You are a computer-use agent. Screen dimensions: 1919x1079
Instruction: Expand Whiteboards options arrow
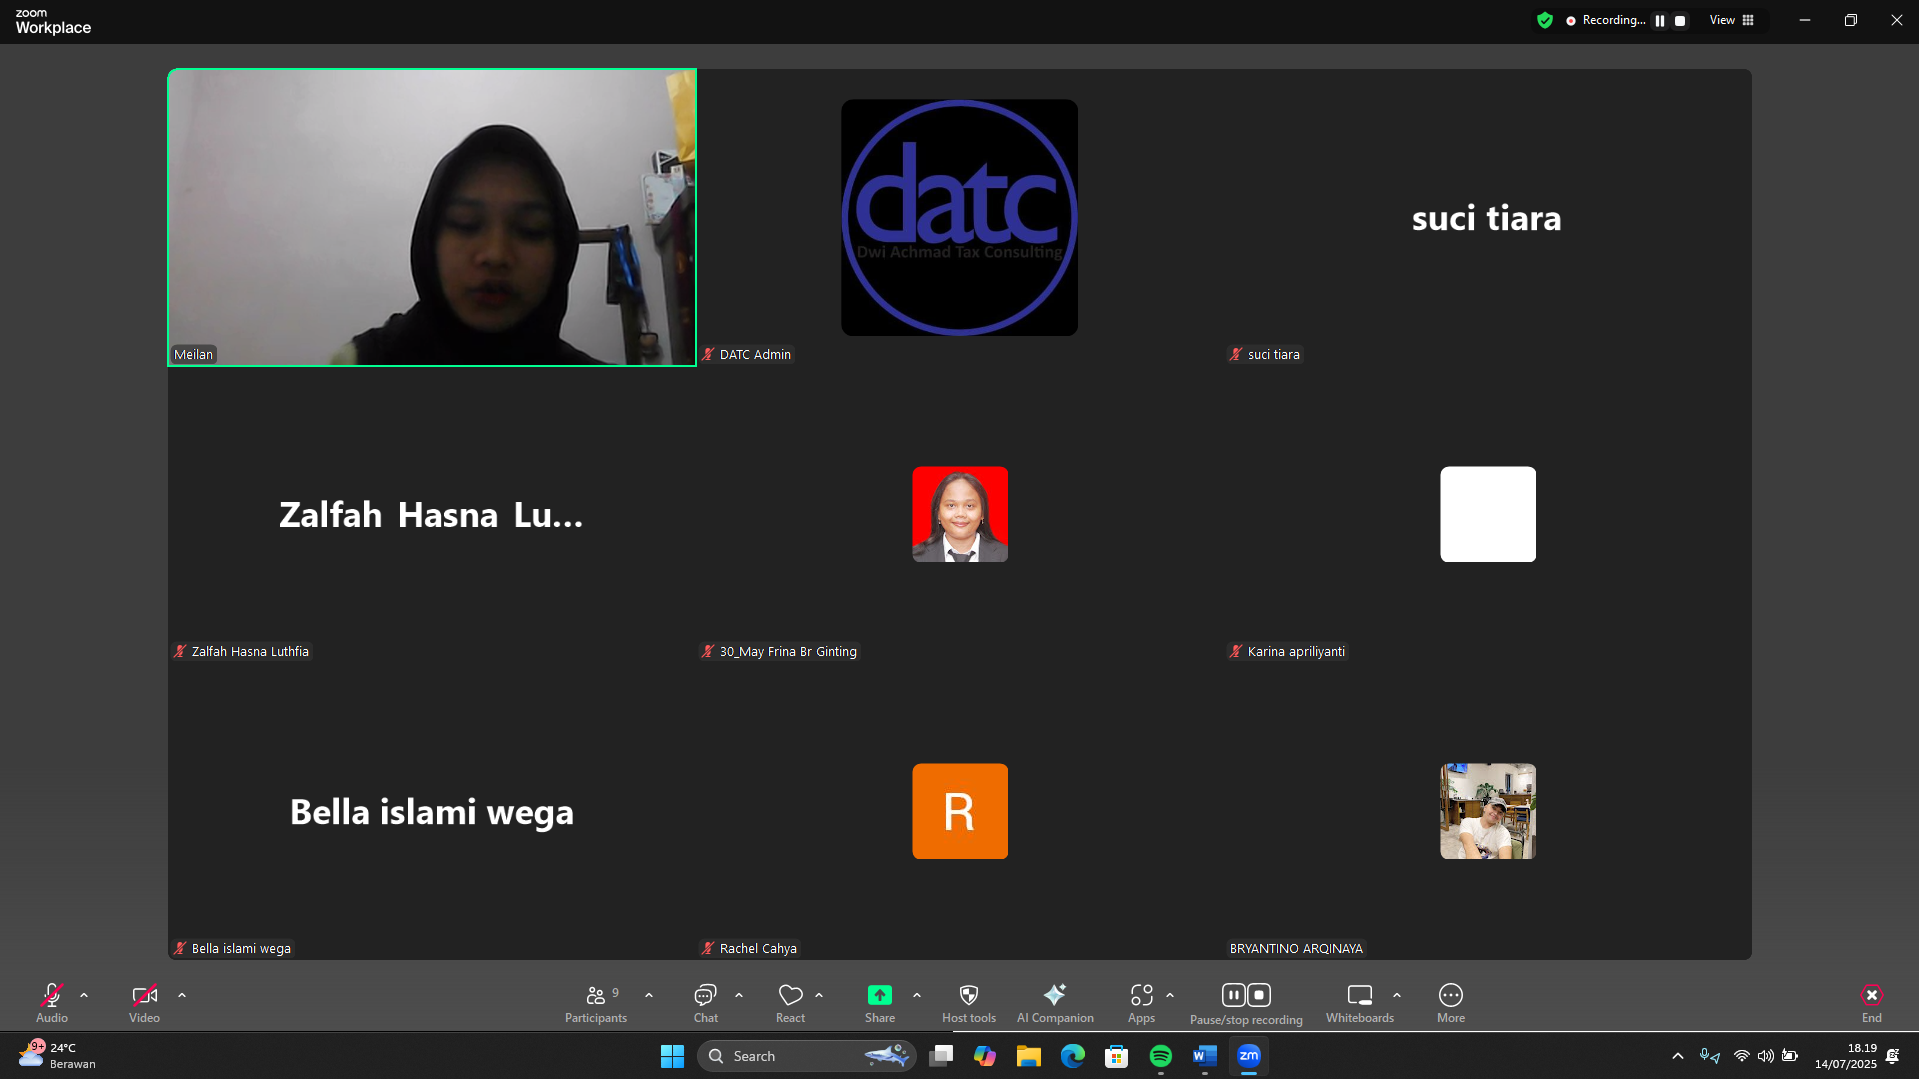click(x=1397, y=995)
